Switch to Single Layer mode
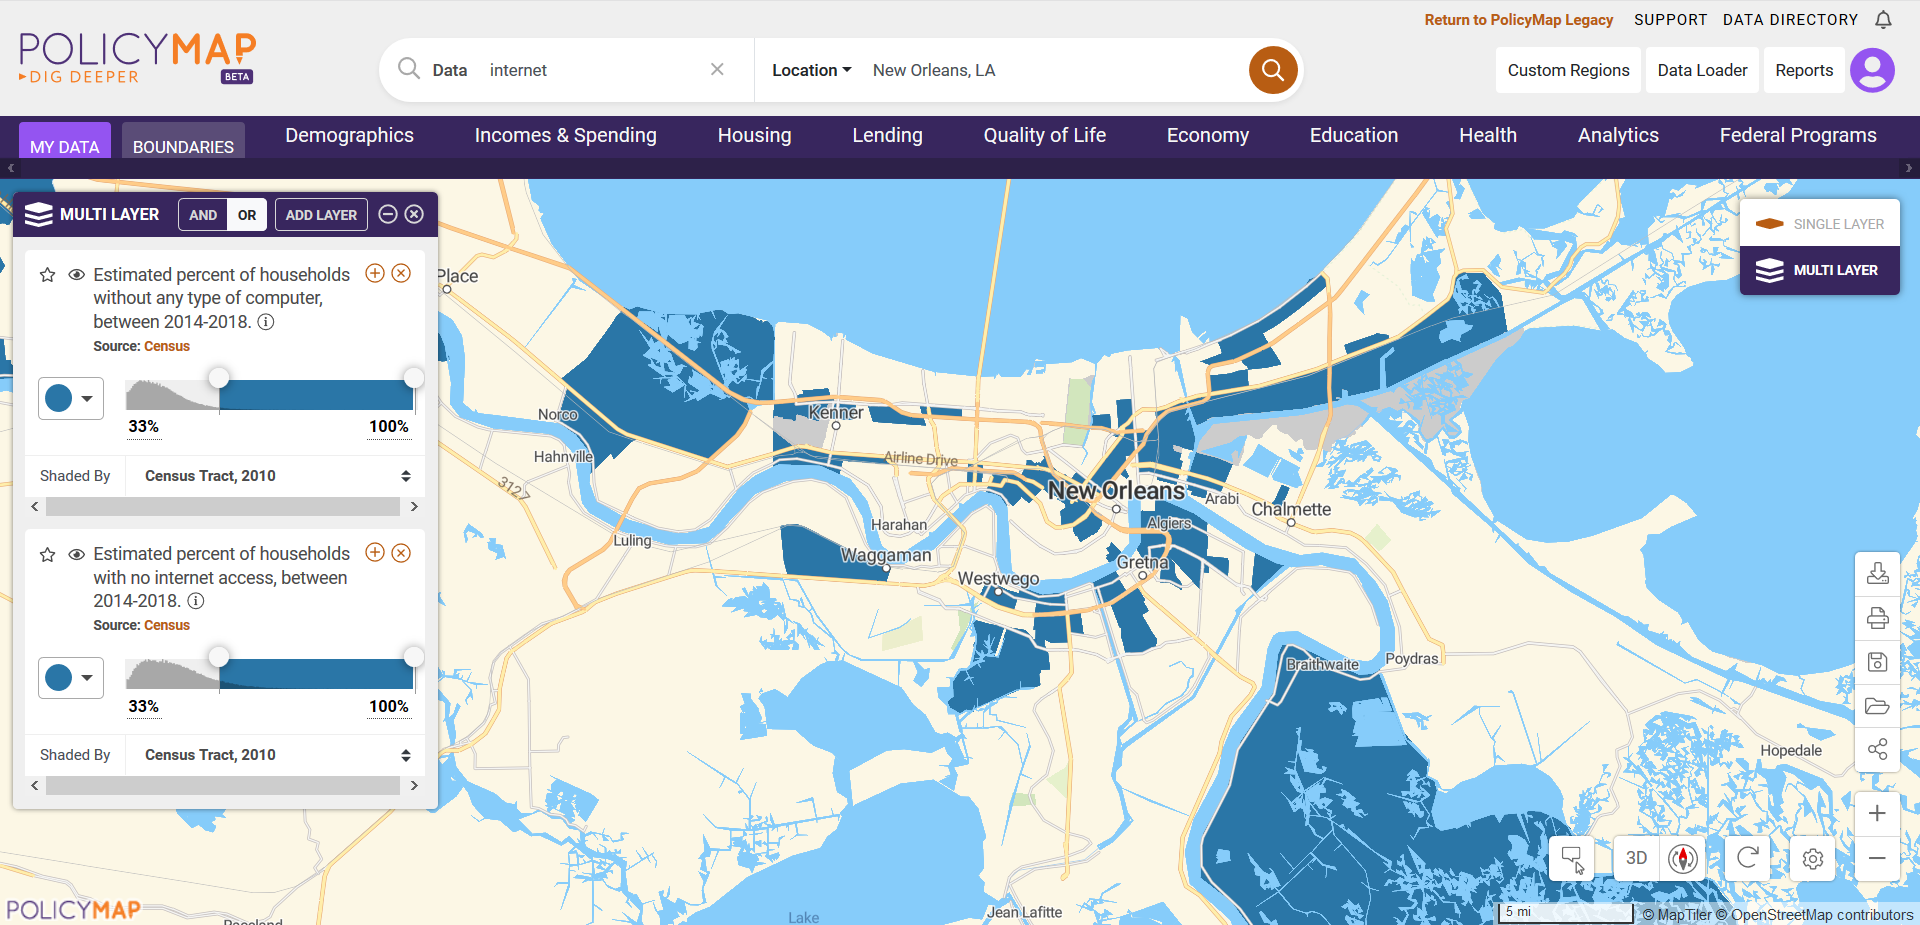Image resolution: width=1920 pixels, height=925 pixels. (1820, 224)
